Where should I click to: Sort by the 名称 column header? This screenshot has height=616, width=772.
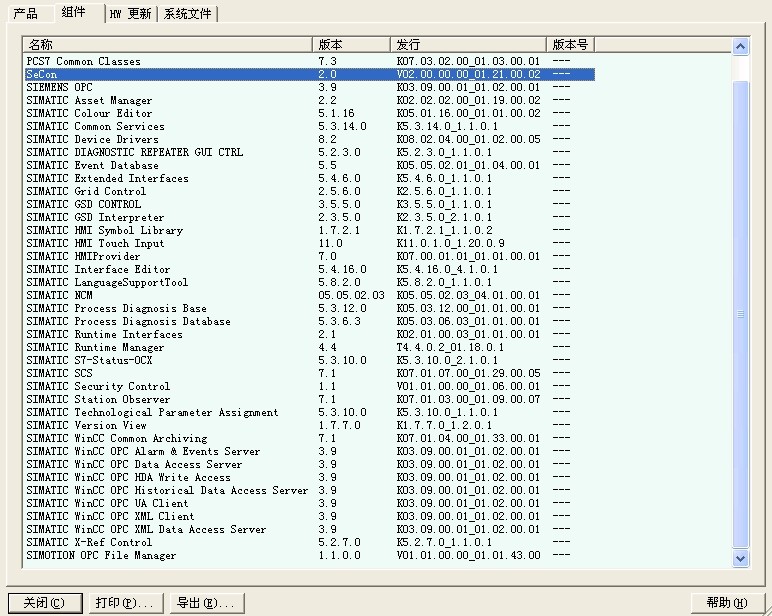coord(167,45)
